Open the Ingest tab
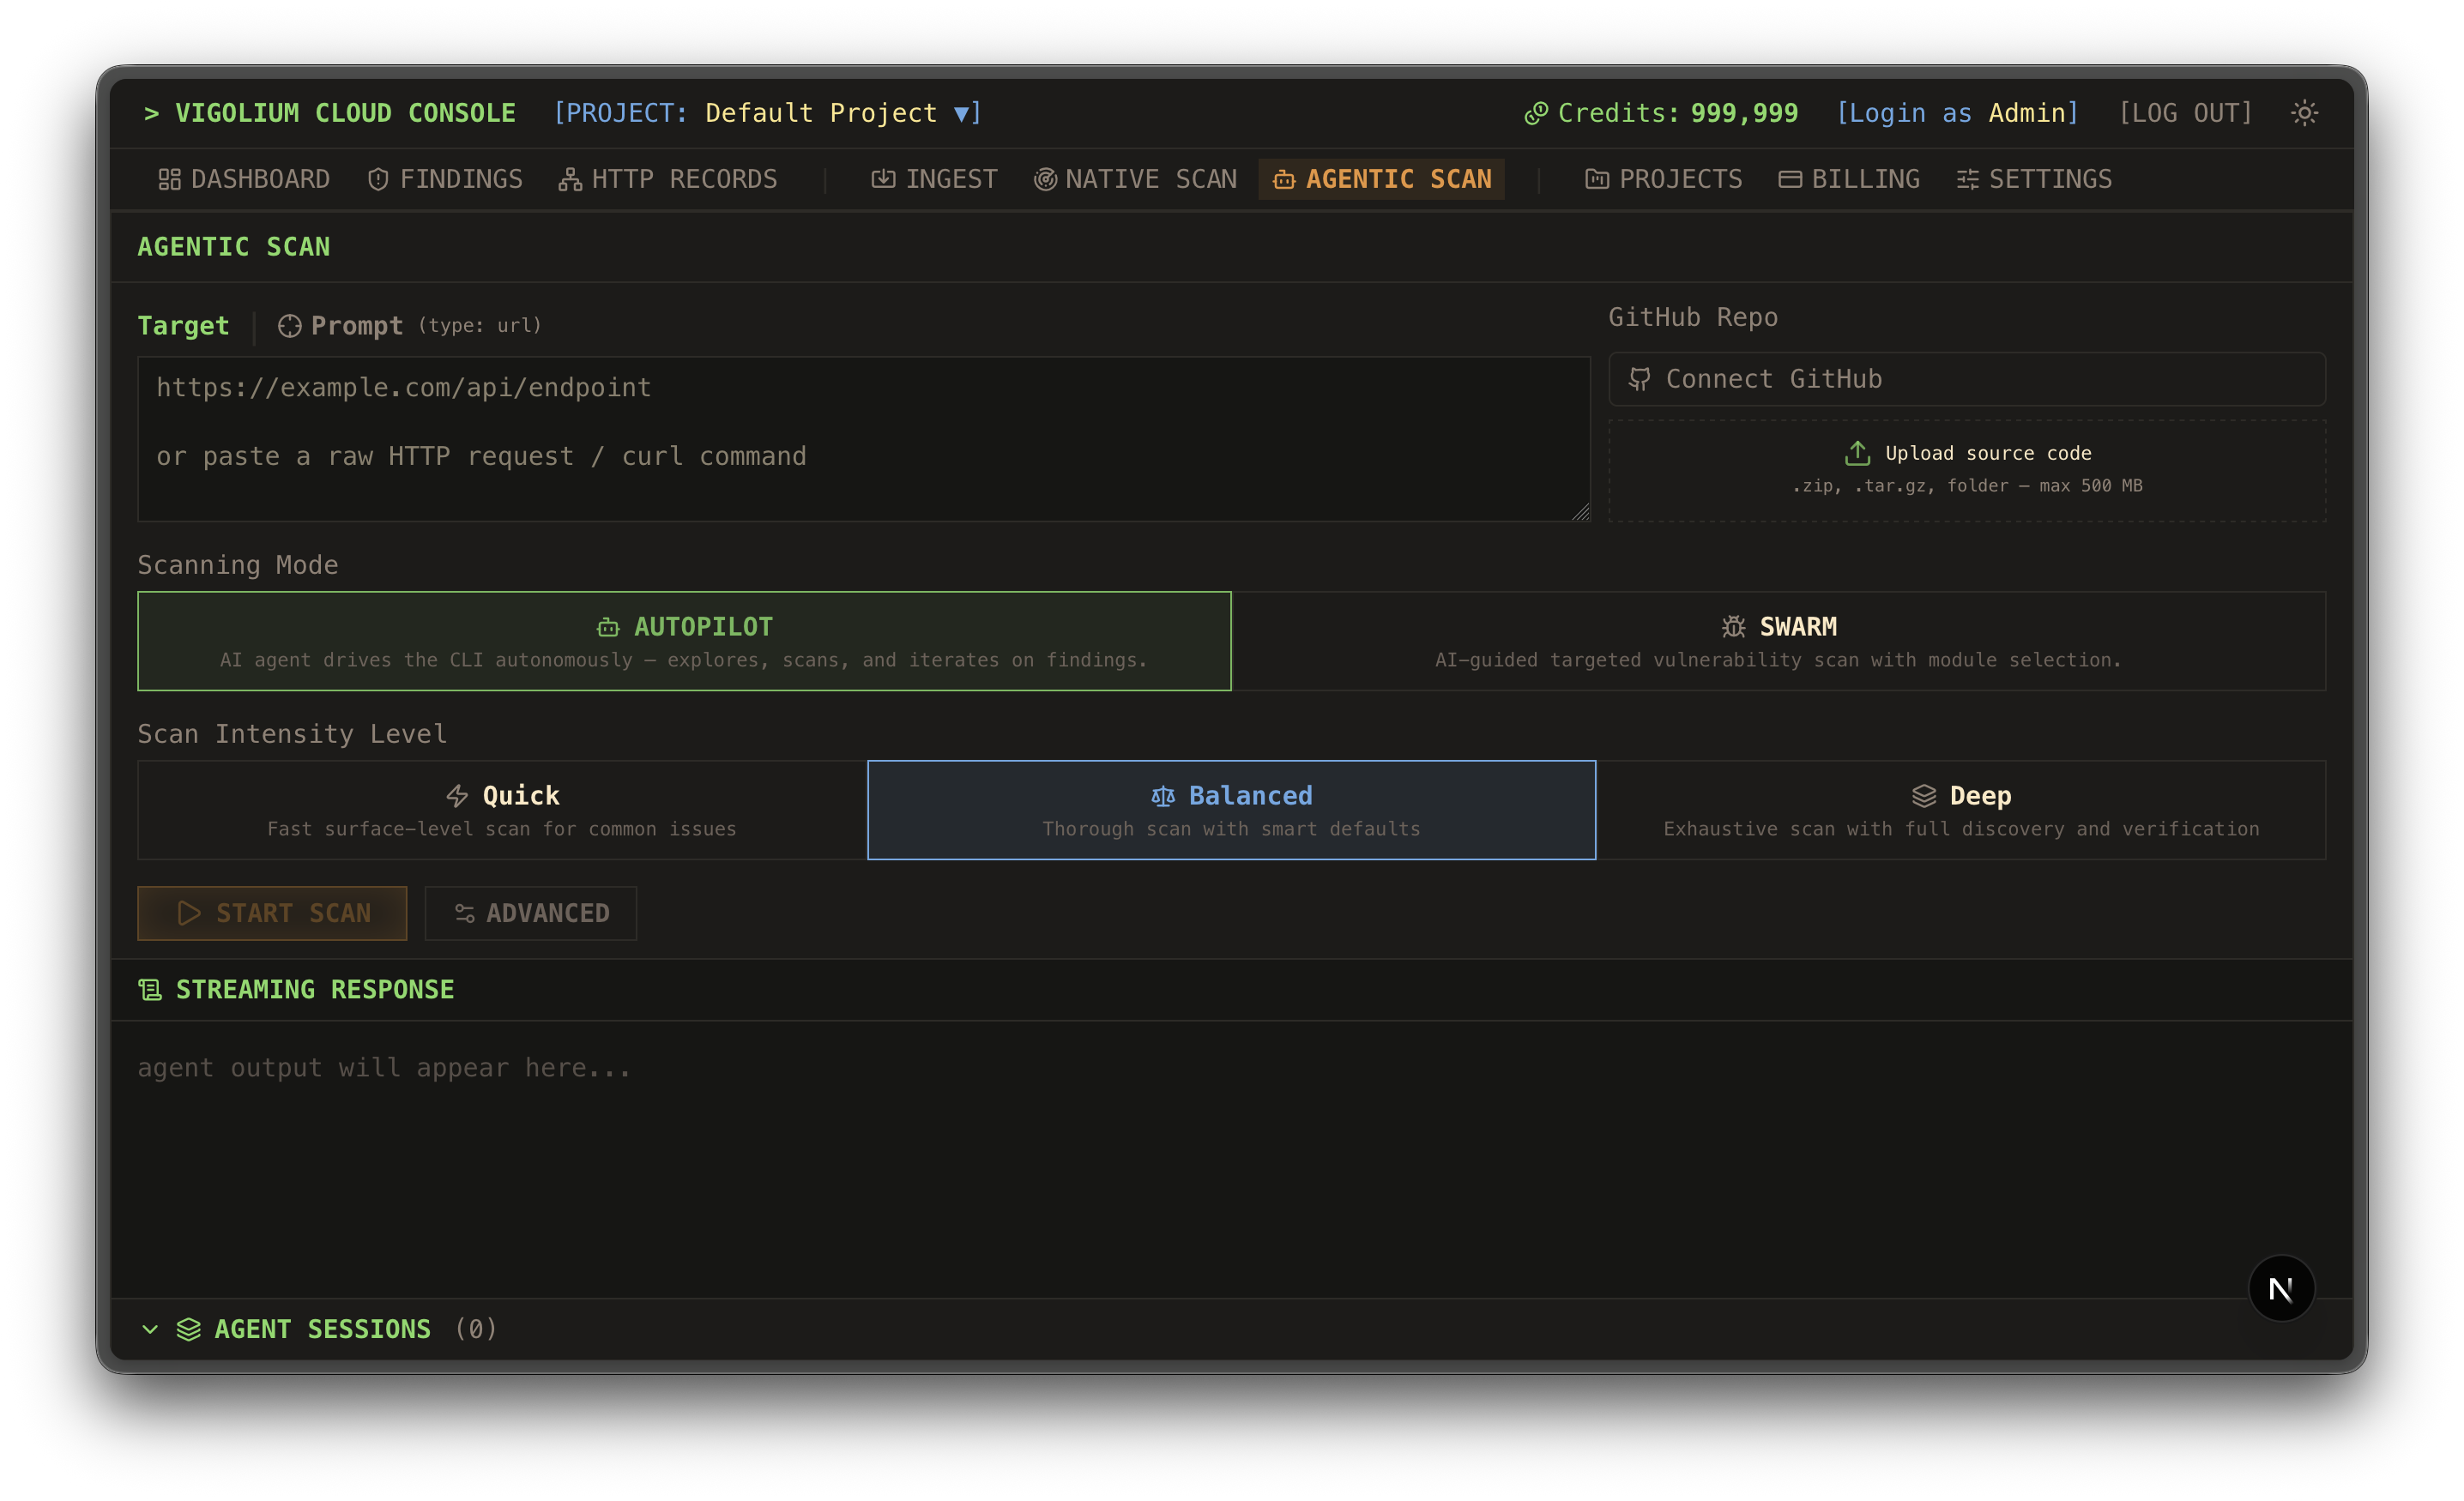The width and height of the screenshot is (2464, 1501). (934, 179)
